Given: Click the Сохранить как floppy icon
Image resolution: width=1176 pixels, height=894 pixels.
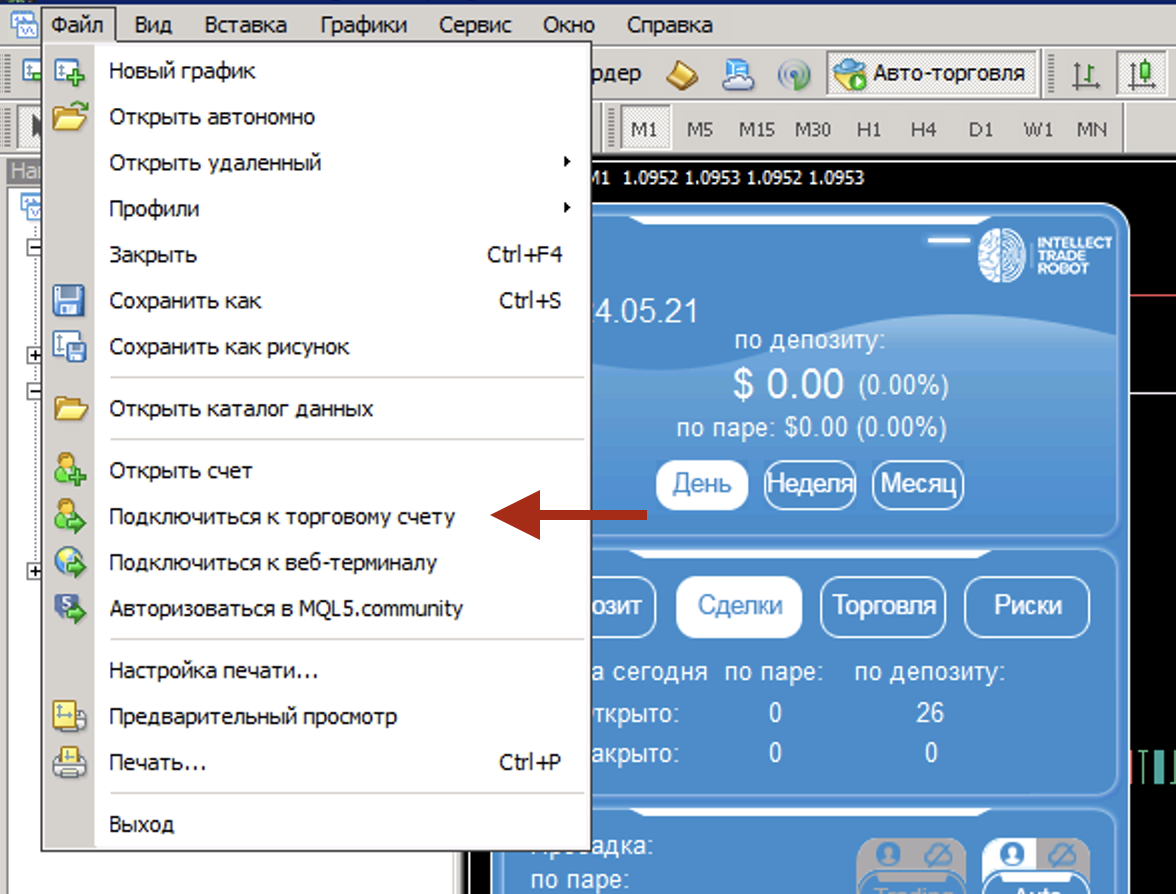Looking at the screenshot, I should (x=69, y=301).
